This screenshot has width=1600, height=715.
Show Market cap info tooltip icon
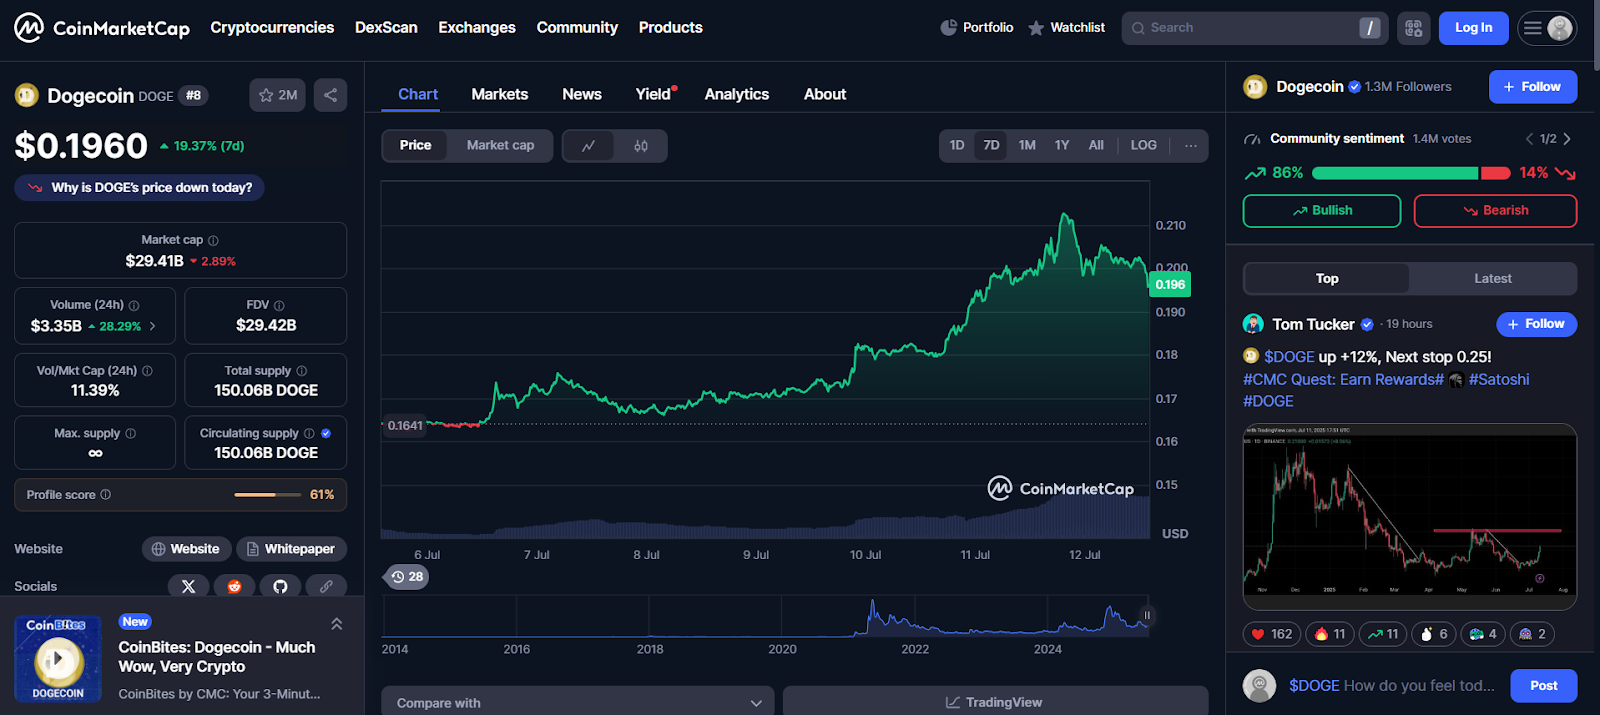click(x=213, y=240)
